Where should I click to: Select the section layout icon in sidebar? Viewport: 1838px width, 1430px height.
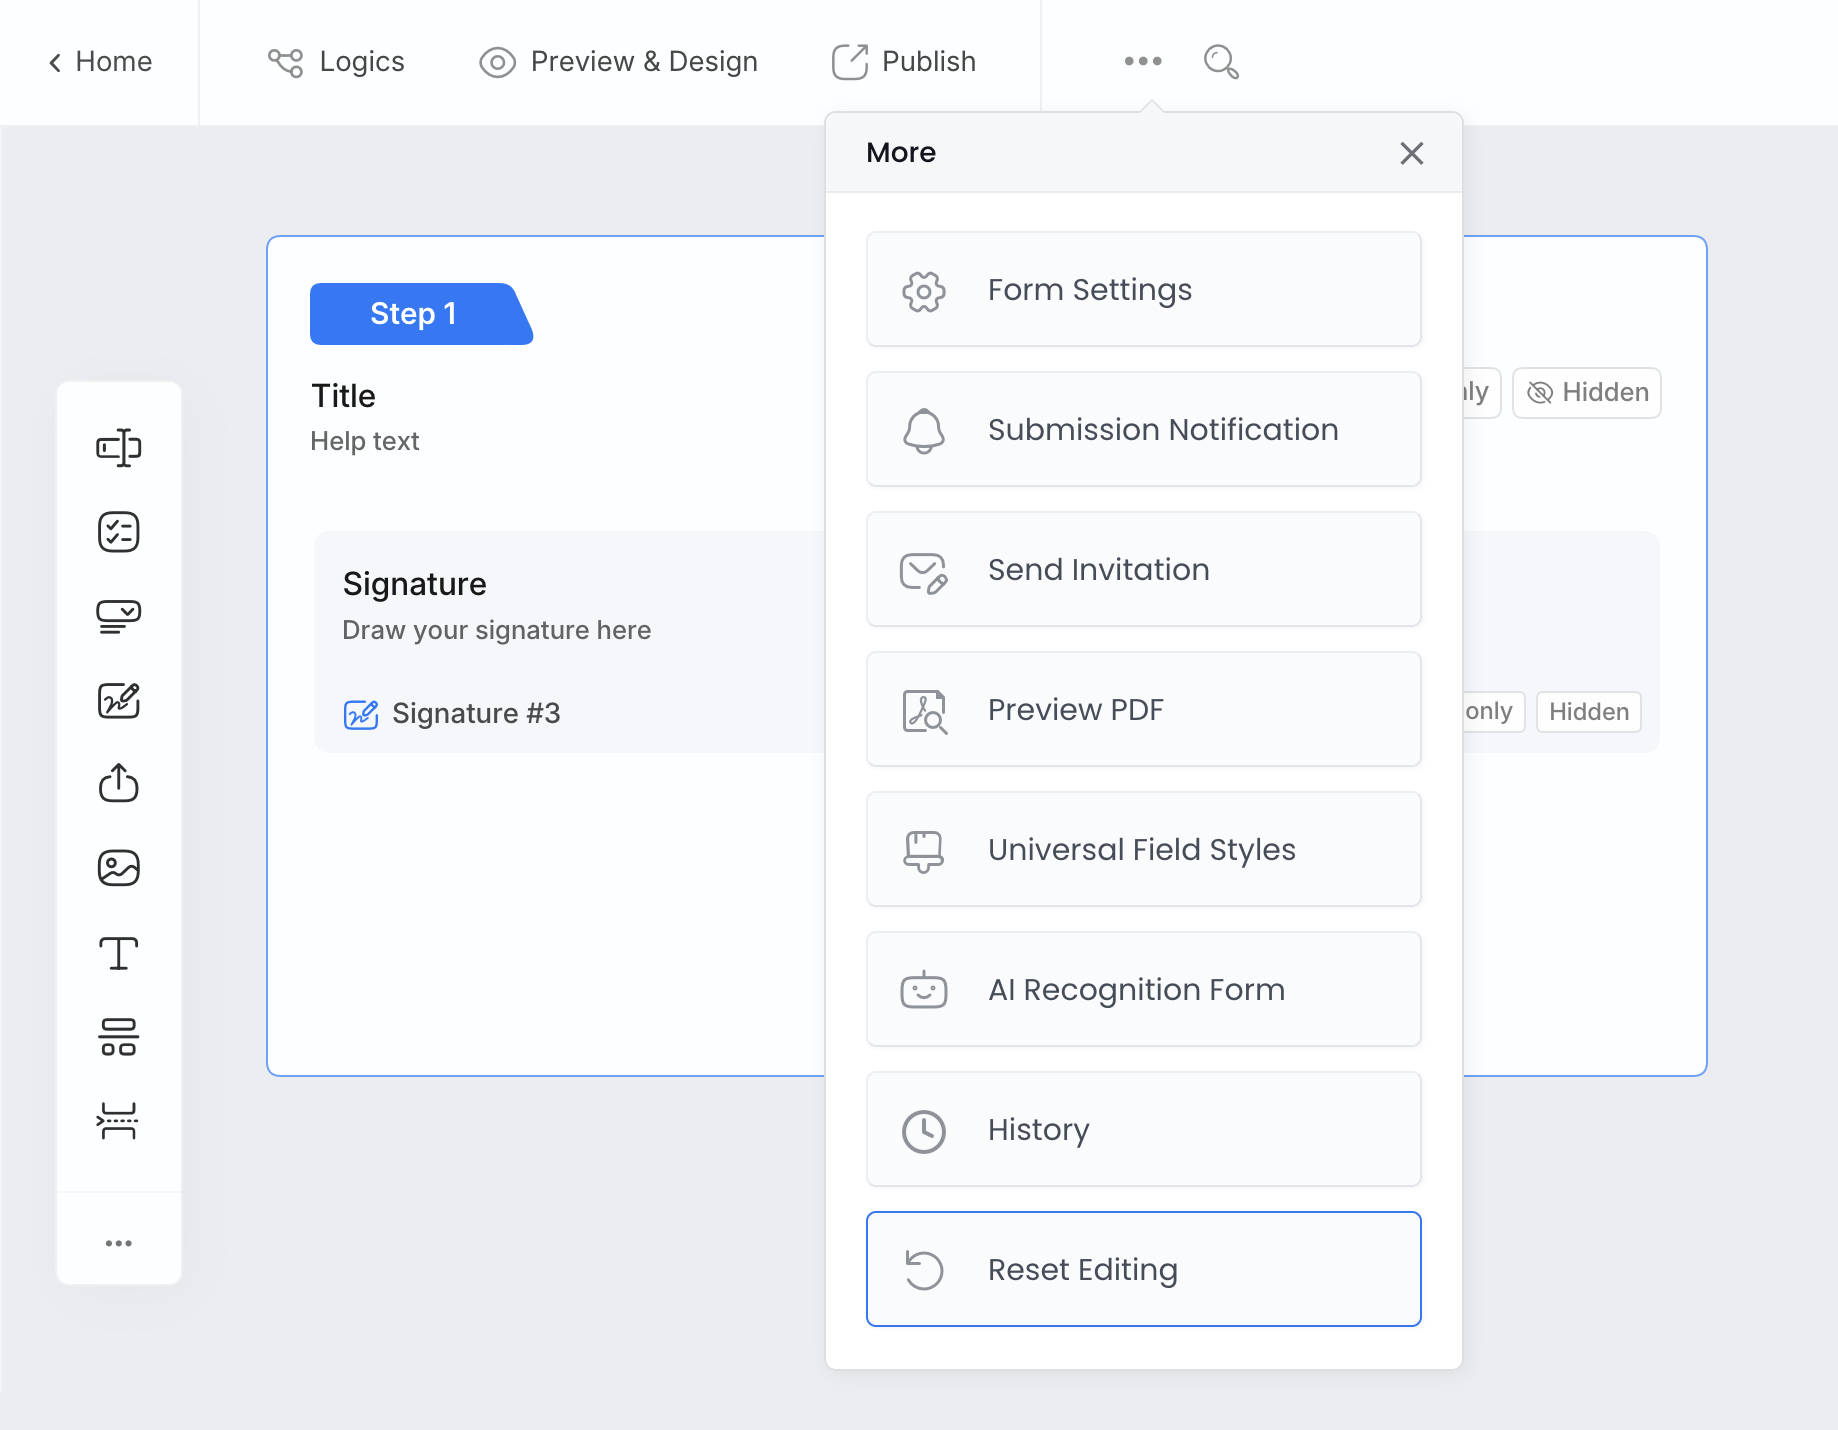coord(118,1037)
